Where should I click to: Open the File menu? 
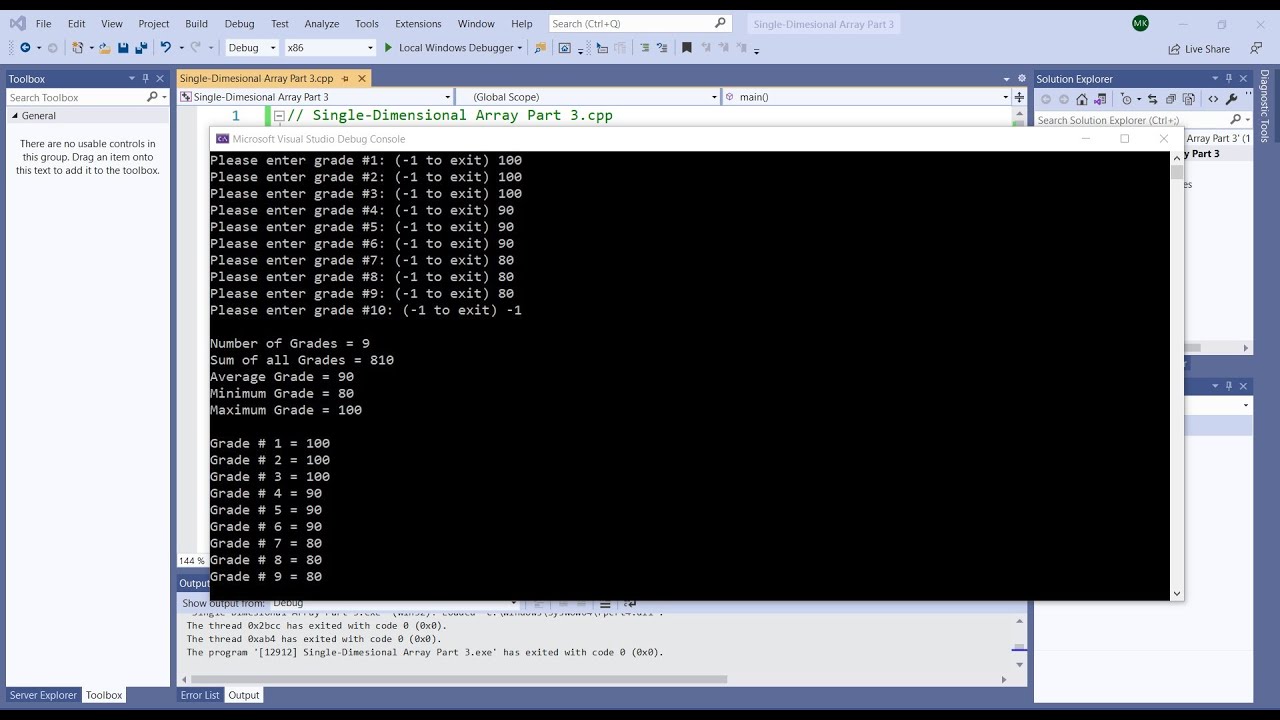tap(43, 23)
